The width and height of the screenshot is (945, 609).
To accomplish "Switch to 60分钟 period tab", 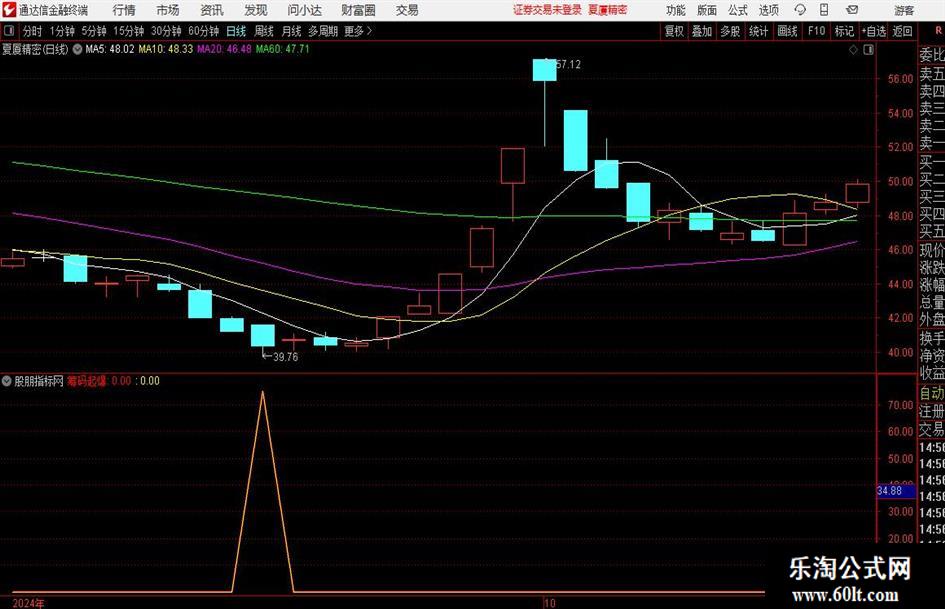I will click(203, 31).
